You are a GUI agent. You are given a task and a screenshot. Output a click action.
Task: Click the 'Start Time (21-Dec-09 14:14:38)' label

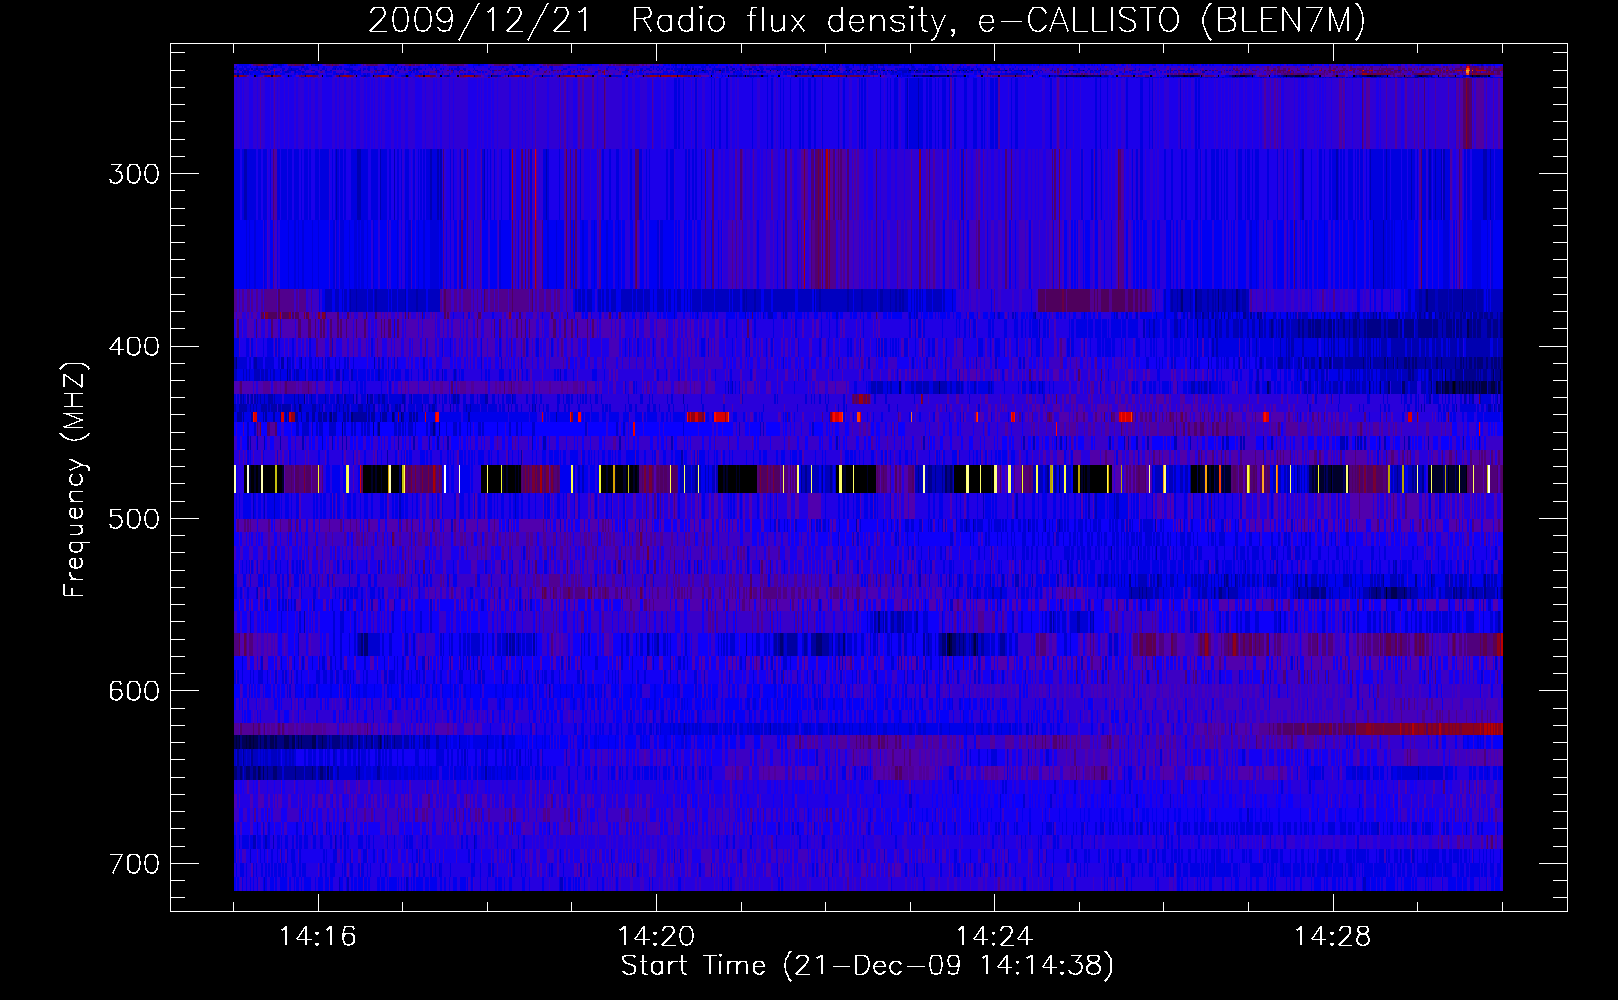pyautogui.click(x=867, y=966)
